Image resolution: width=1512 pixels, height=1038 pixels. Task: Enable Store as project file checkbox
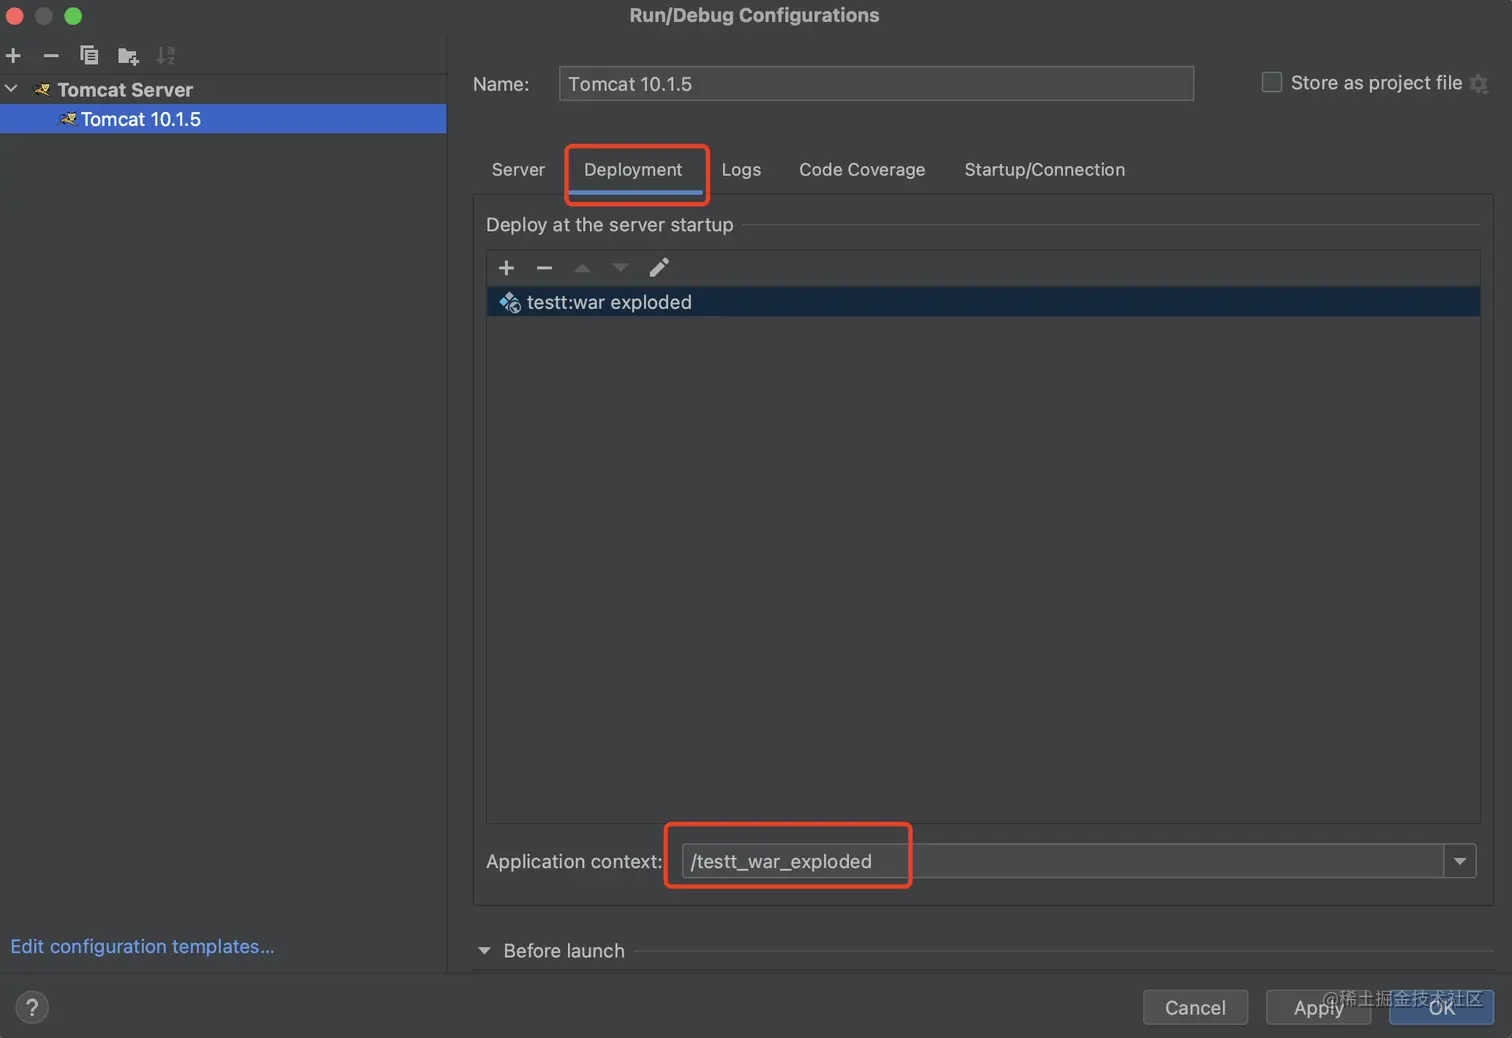point(1272,83)
